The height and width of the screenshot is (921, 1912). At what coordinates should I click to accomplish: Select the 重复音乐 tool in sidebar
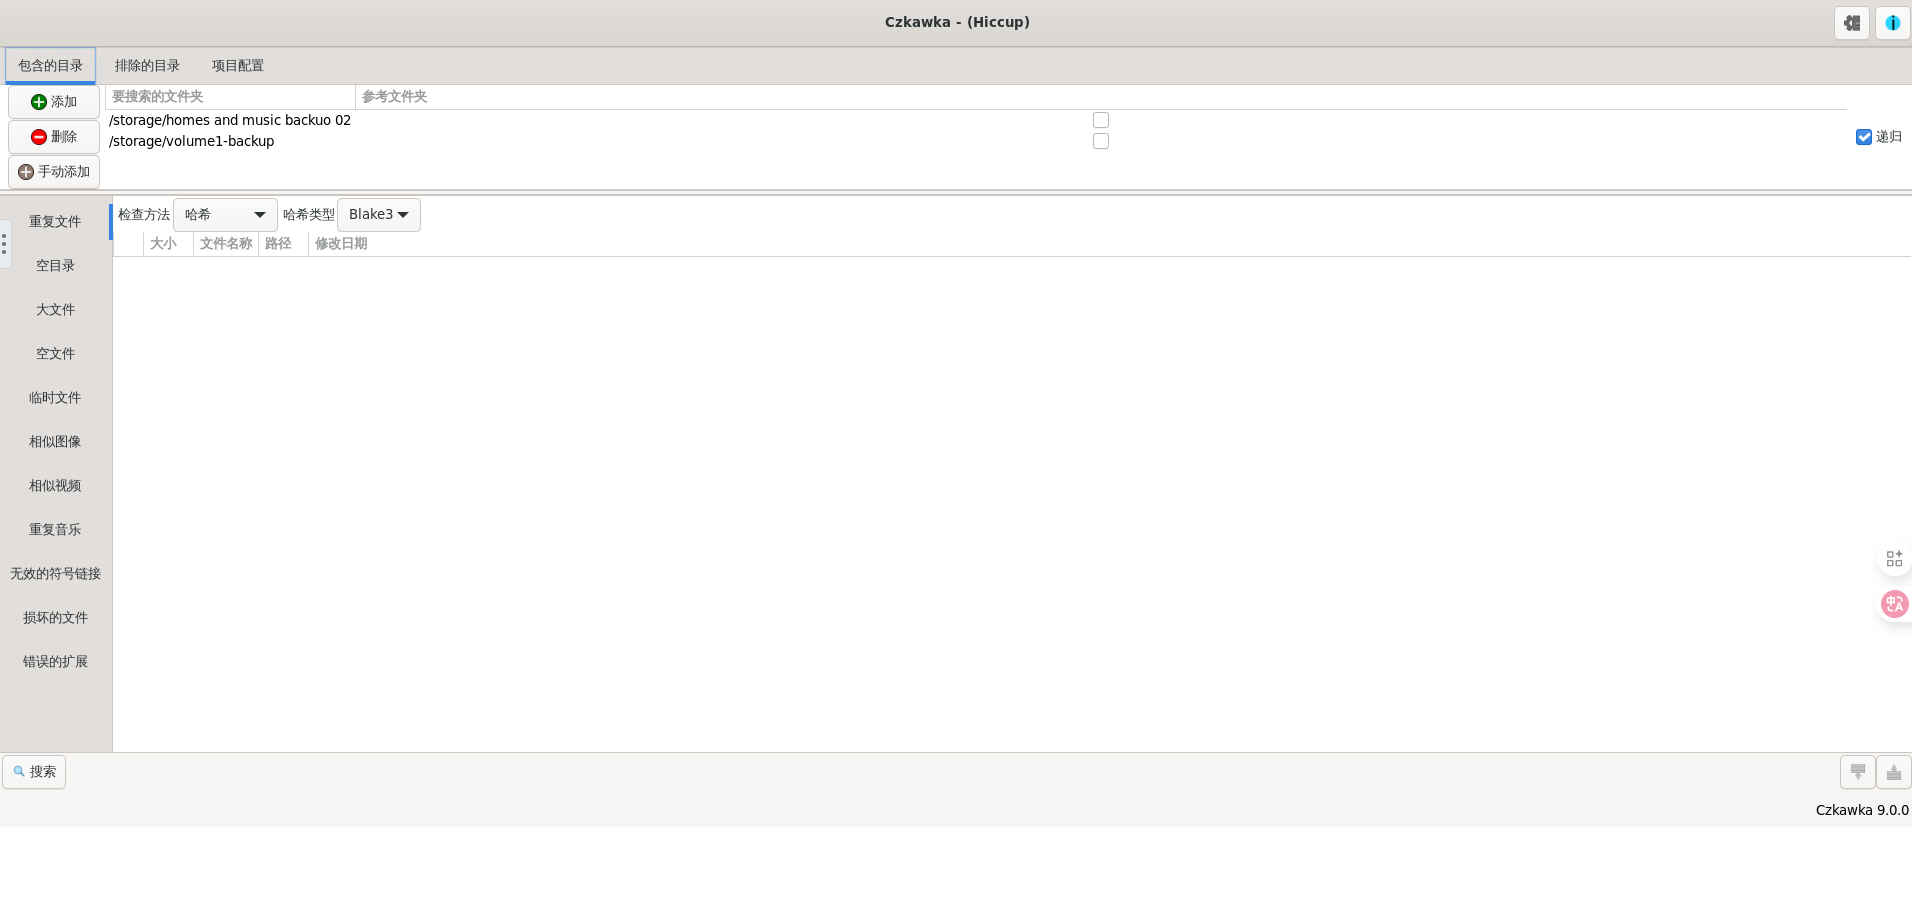[55, 530]
